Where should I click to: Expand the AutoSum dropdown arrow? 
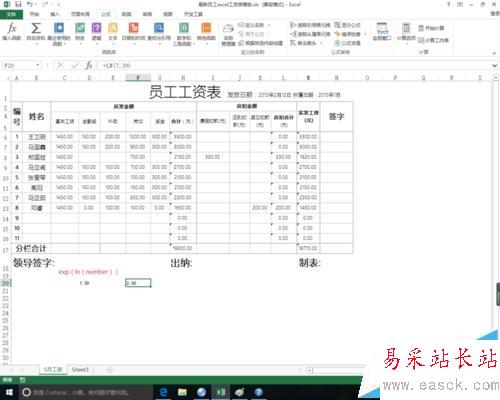(x=36, y=43)
